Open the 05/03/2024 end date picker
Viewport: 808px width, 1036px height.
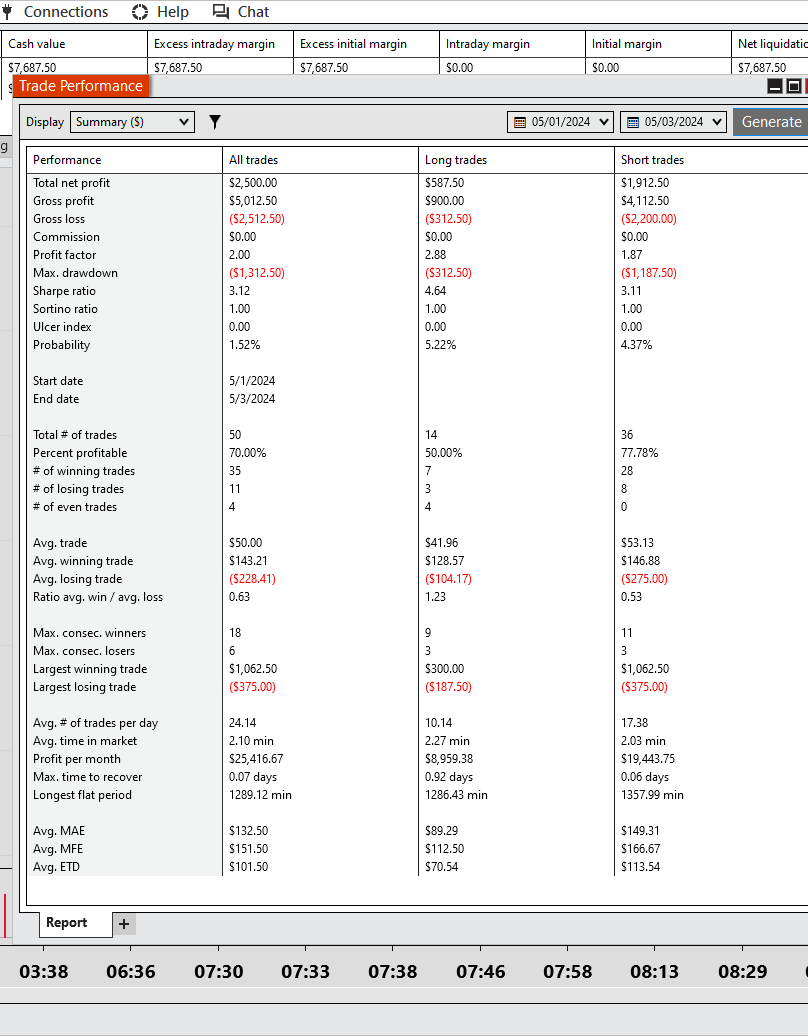(x=673, y=122)
